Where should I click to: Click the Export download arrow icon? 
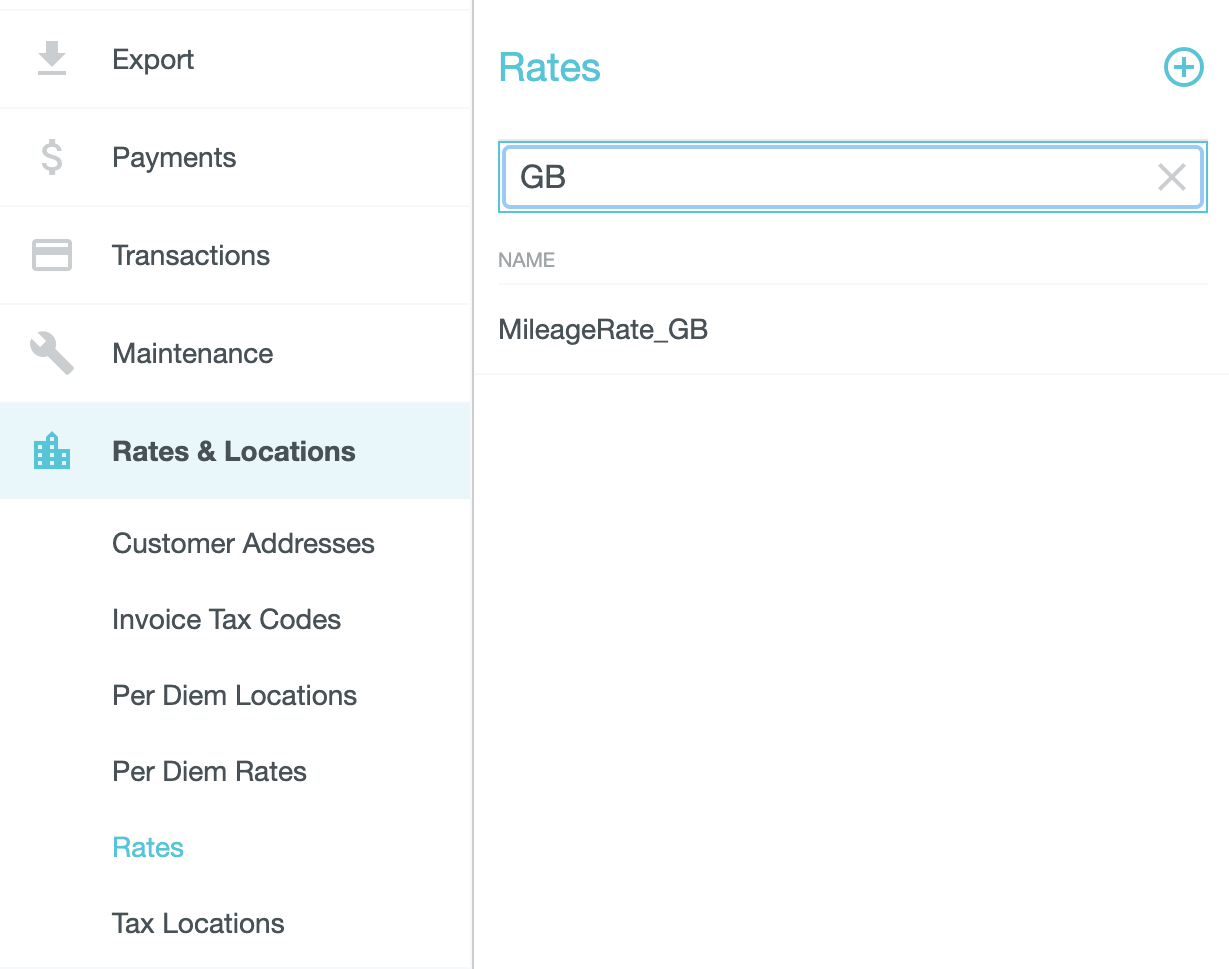point(52,59)
